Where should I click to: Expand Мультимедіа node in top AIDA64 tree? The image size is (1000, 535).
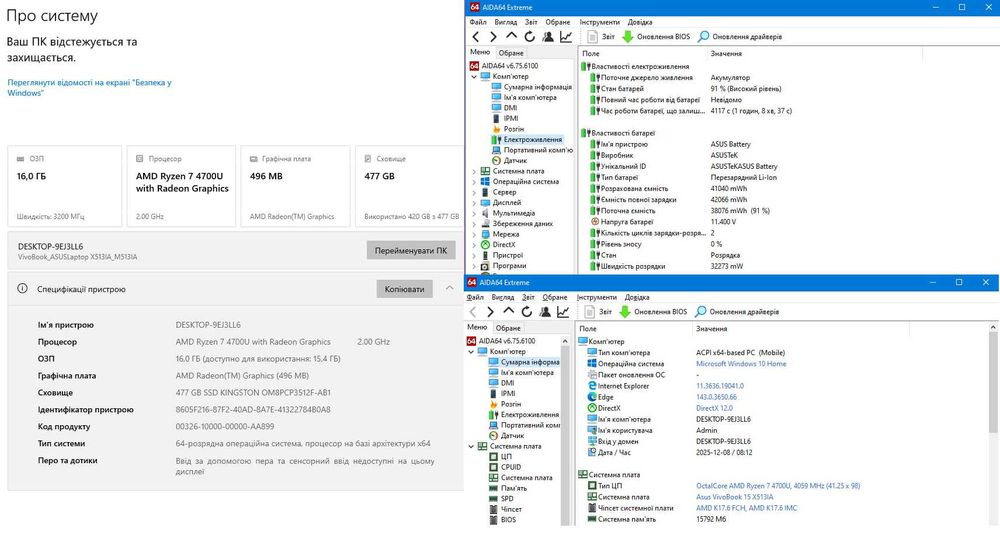(x=474, y=214)
